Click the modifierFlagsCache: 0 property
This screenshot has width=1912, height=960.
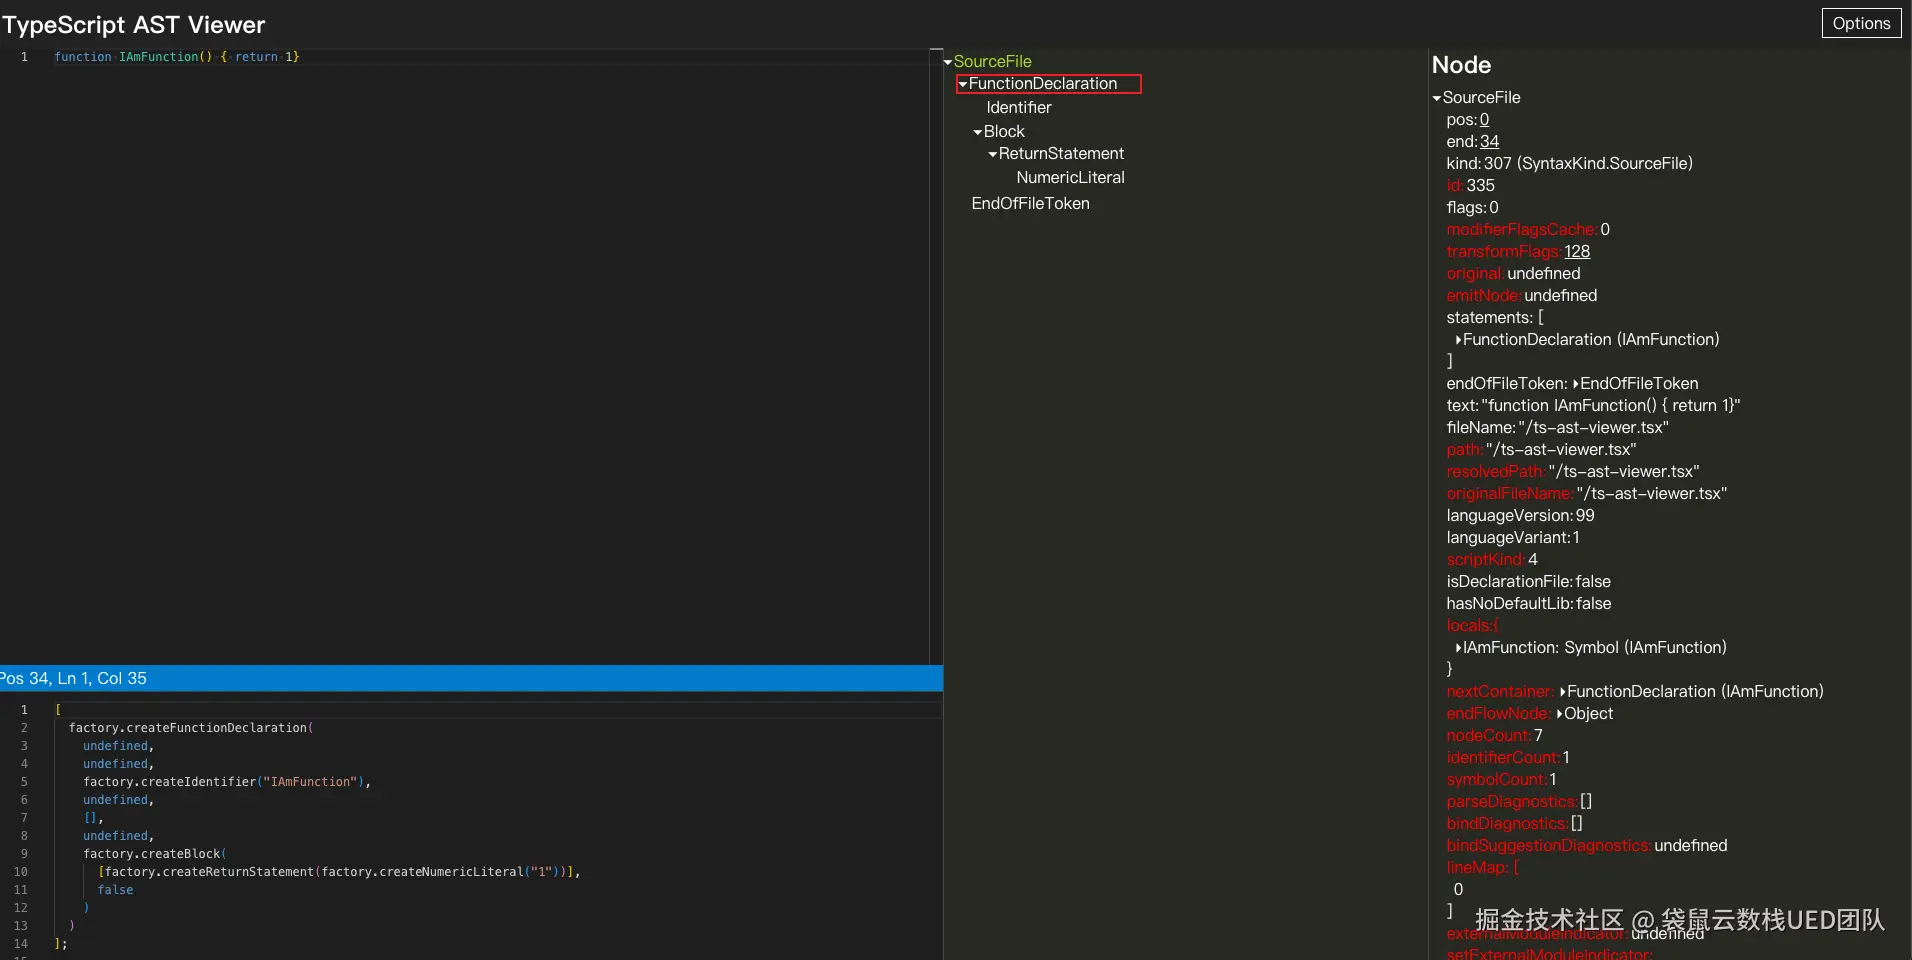pos(1528,230)
